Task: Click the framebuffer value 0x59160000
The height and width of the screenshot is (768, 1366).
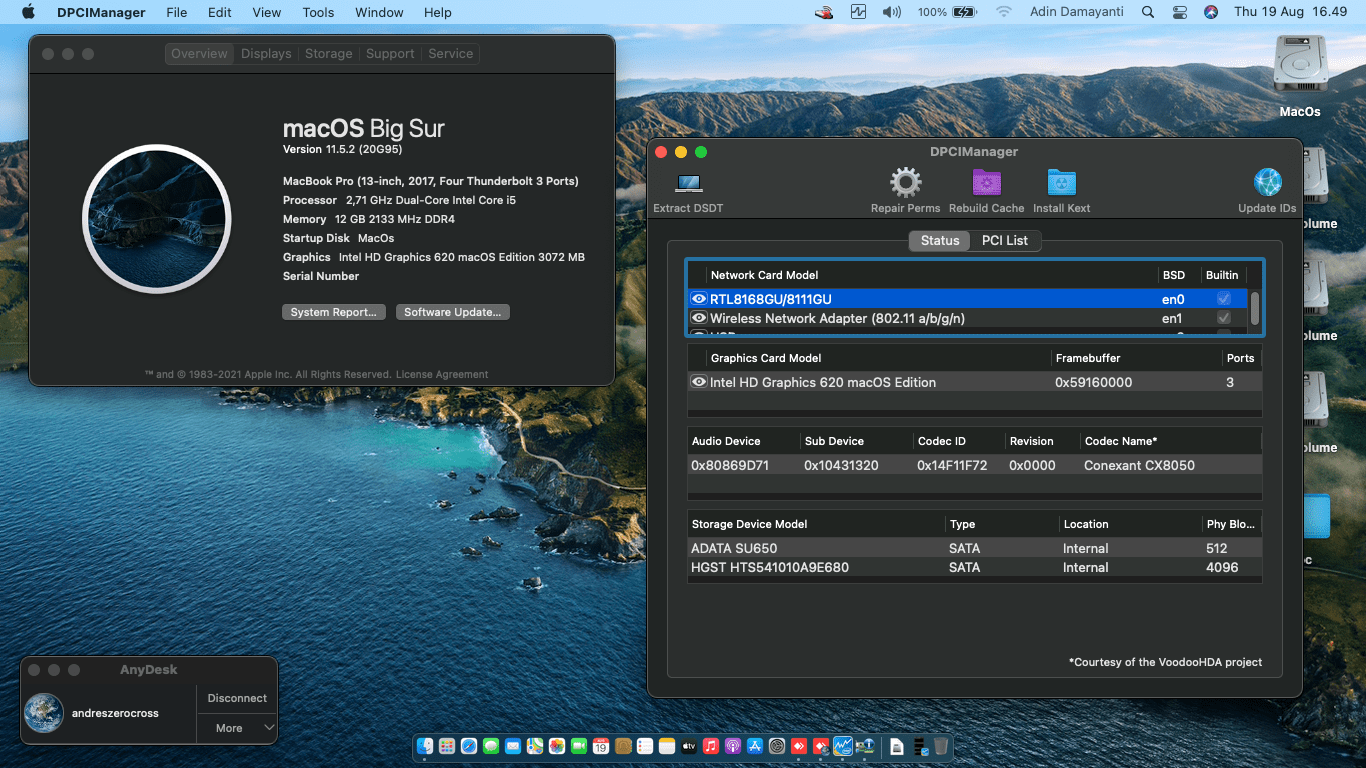Action: (x=1095, y=382)
